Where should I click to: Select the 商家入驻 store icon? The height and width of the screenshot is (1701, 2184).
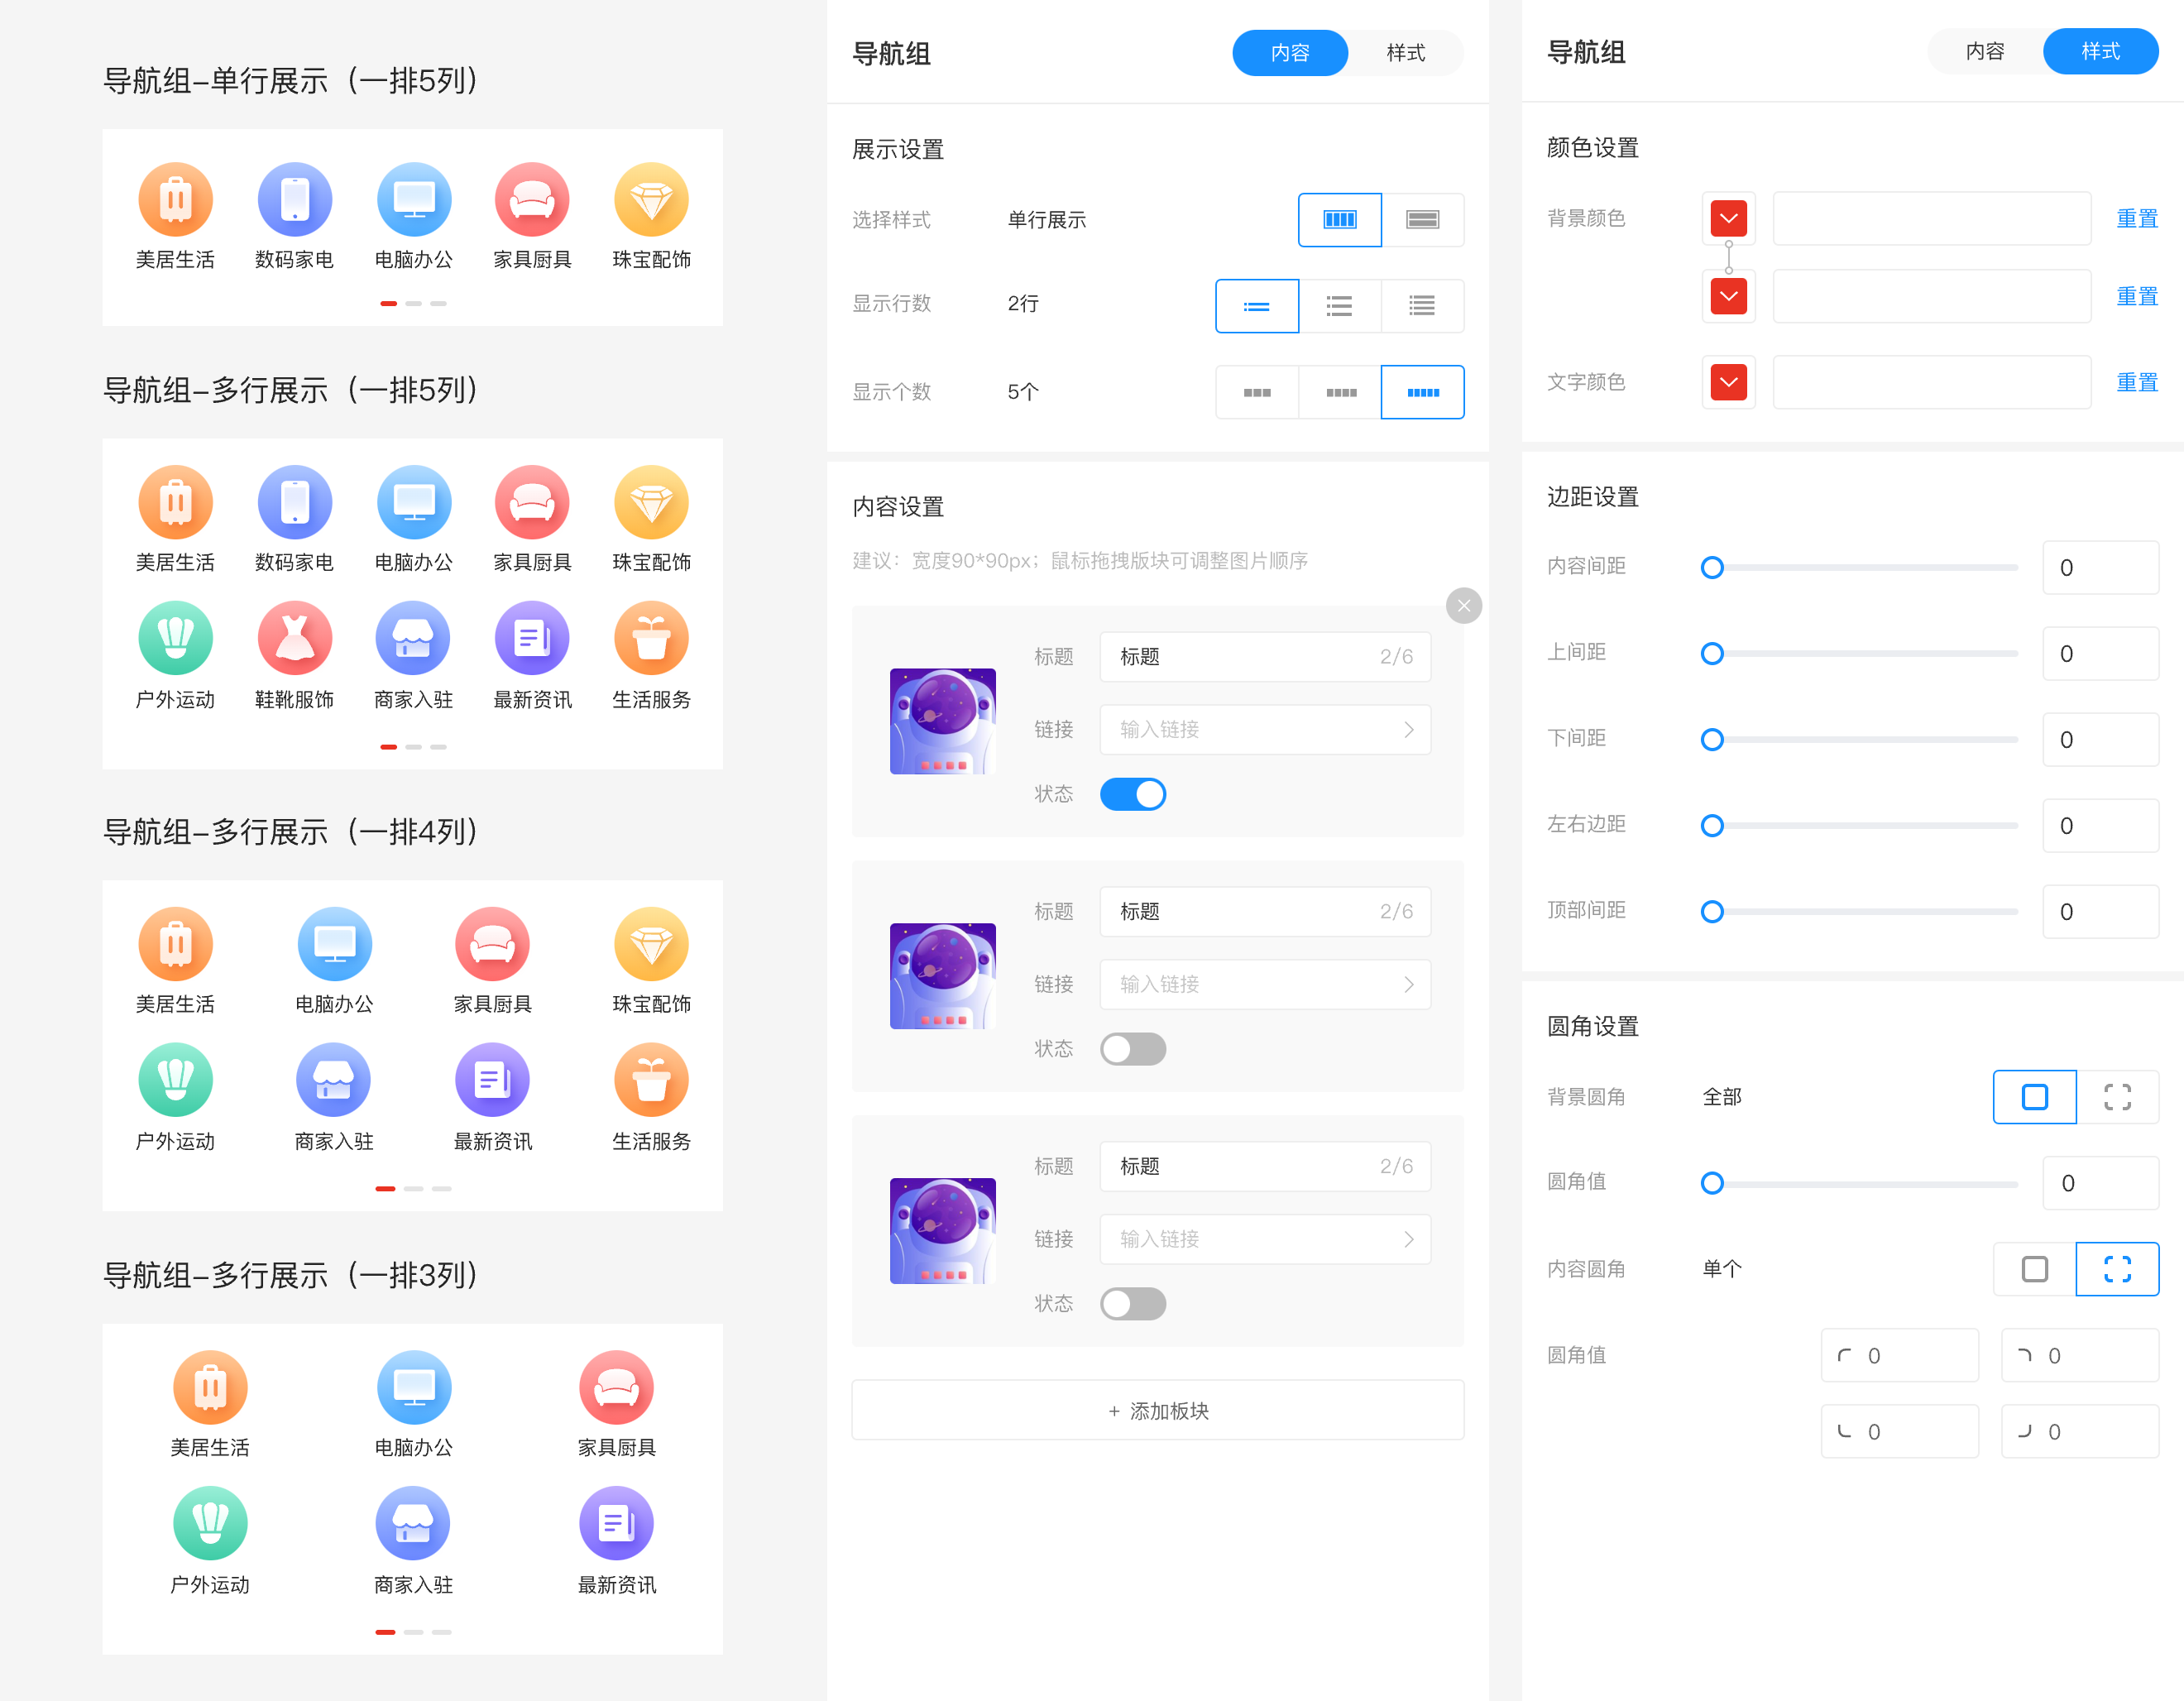414,637
